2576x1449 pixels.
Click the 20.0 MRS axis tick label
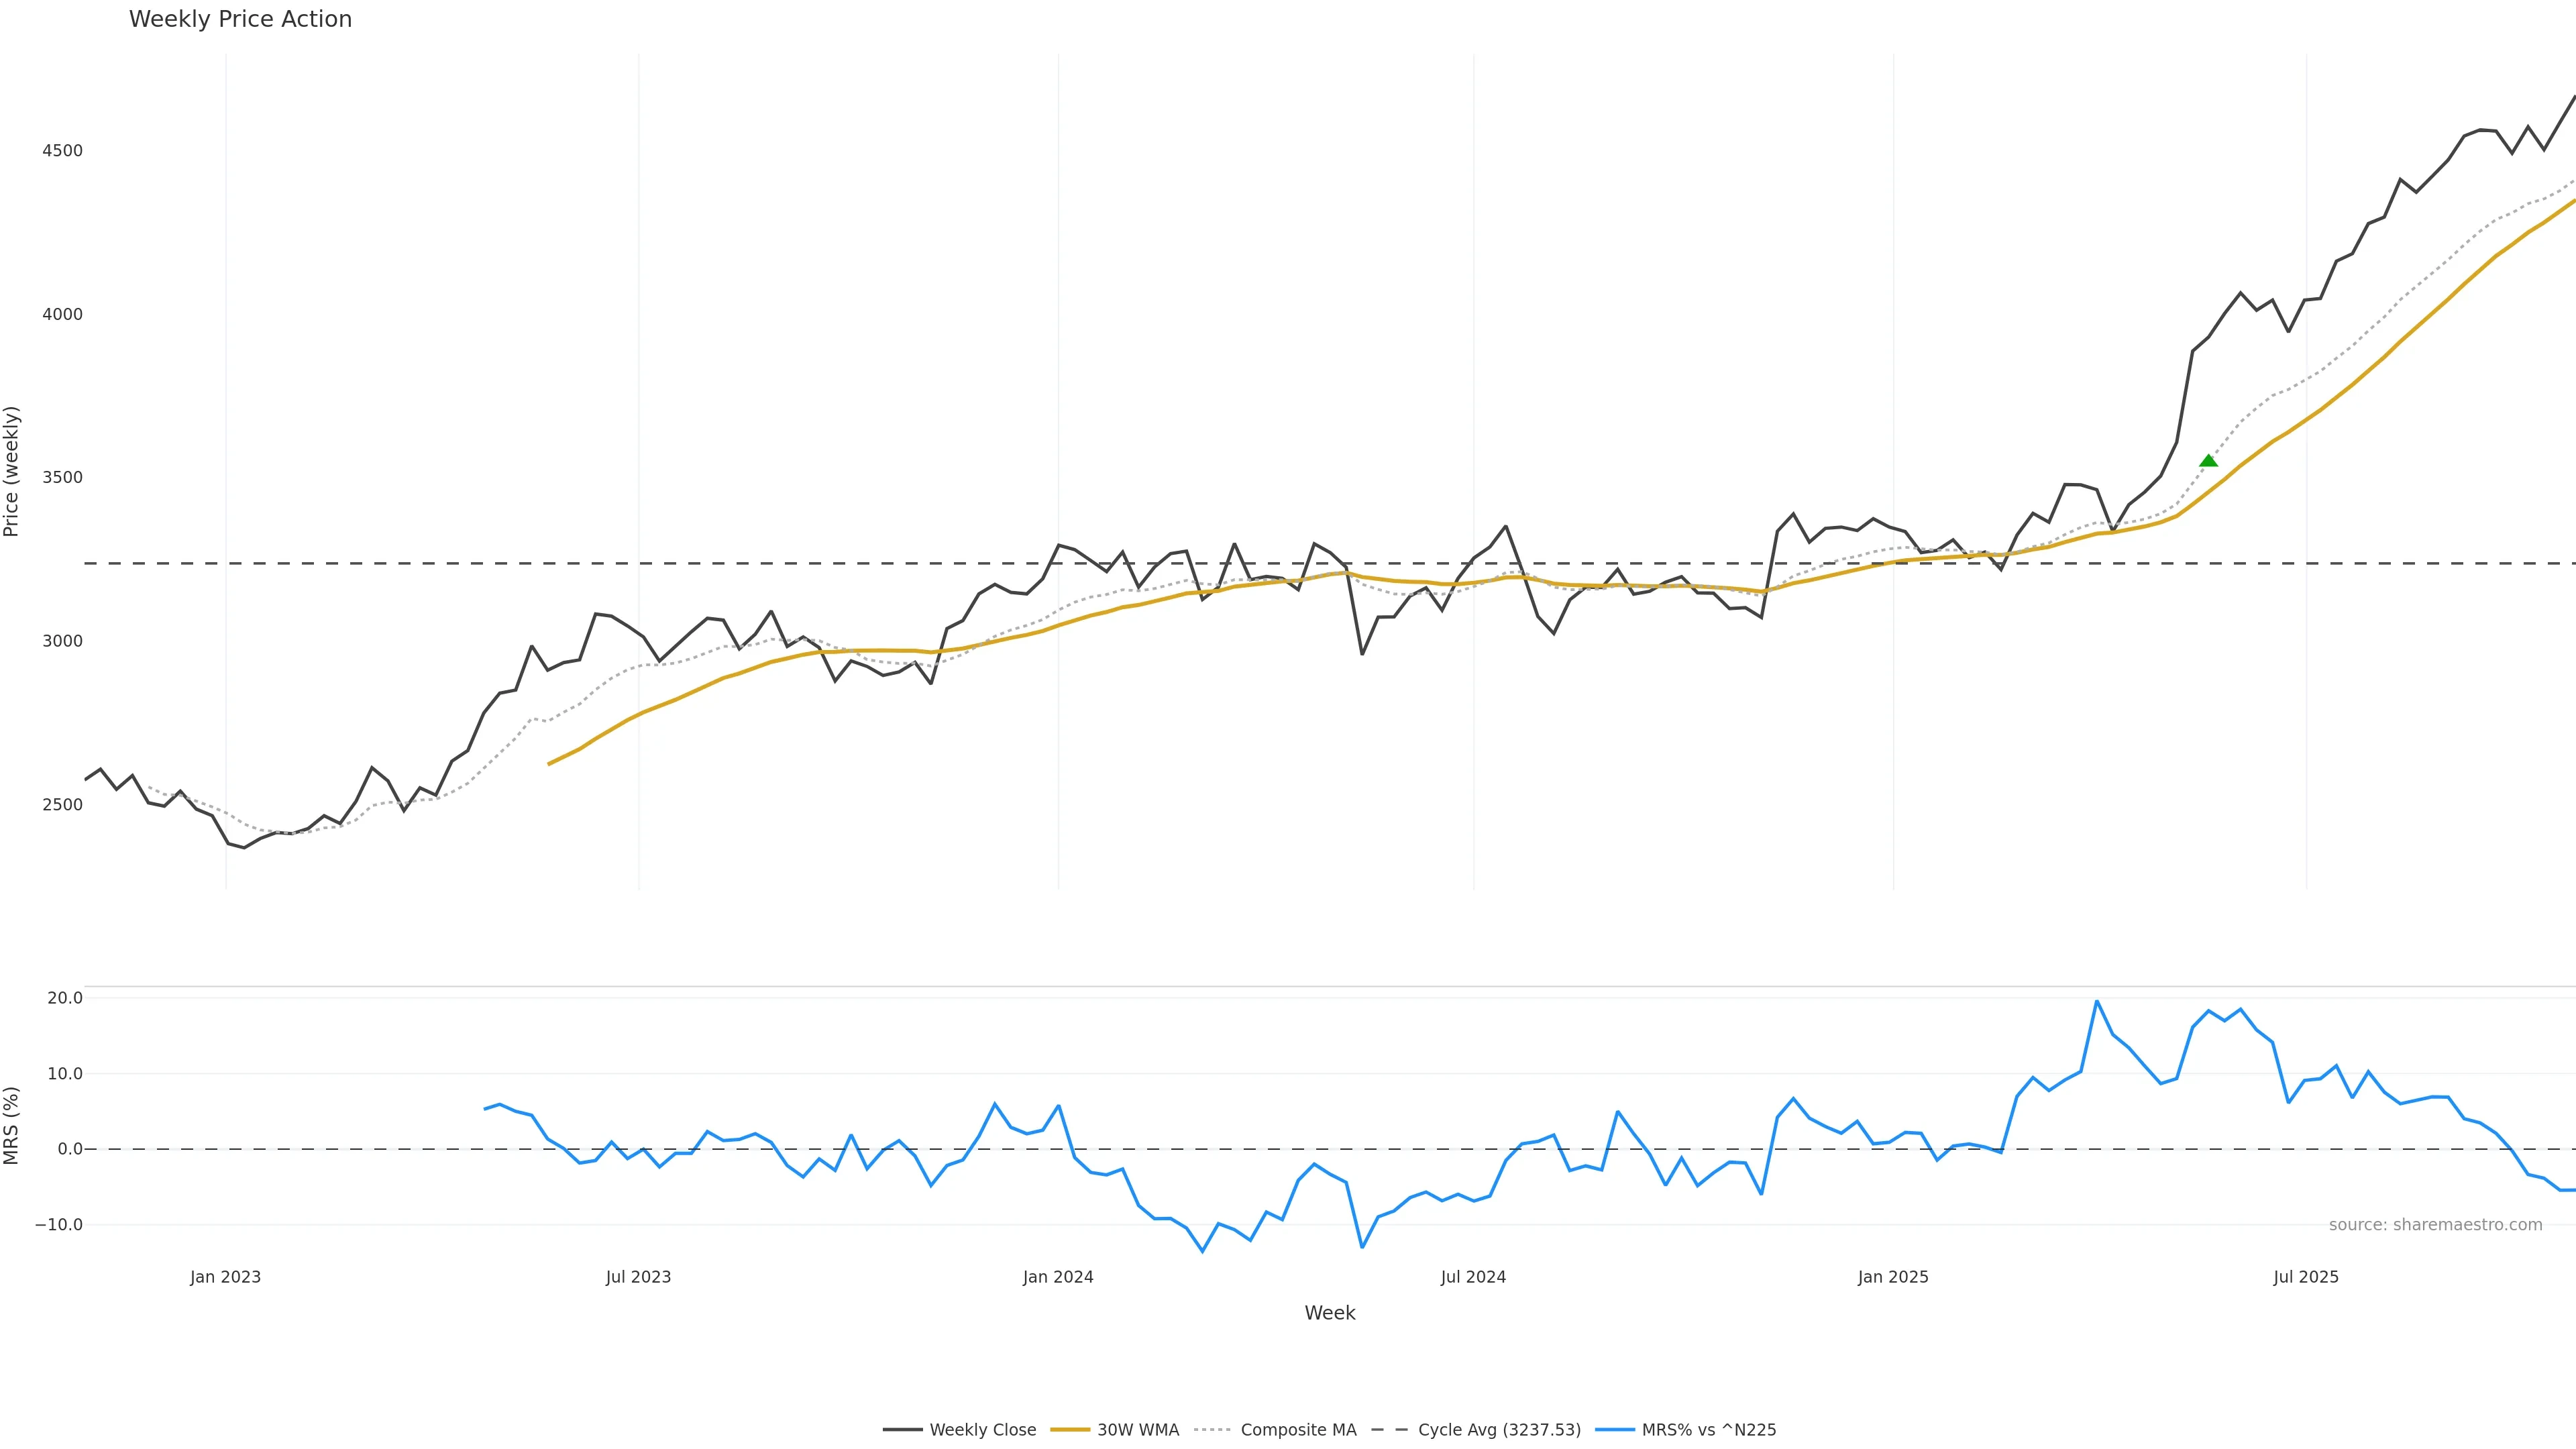point(65,998)
